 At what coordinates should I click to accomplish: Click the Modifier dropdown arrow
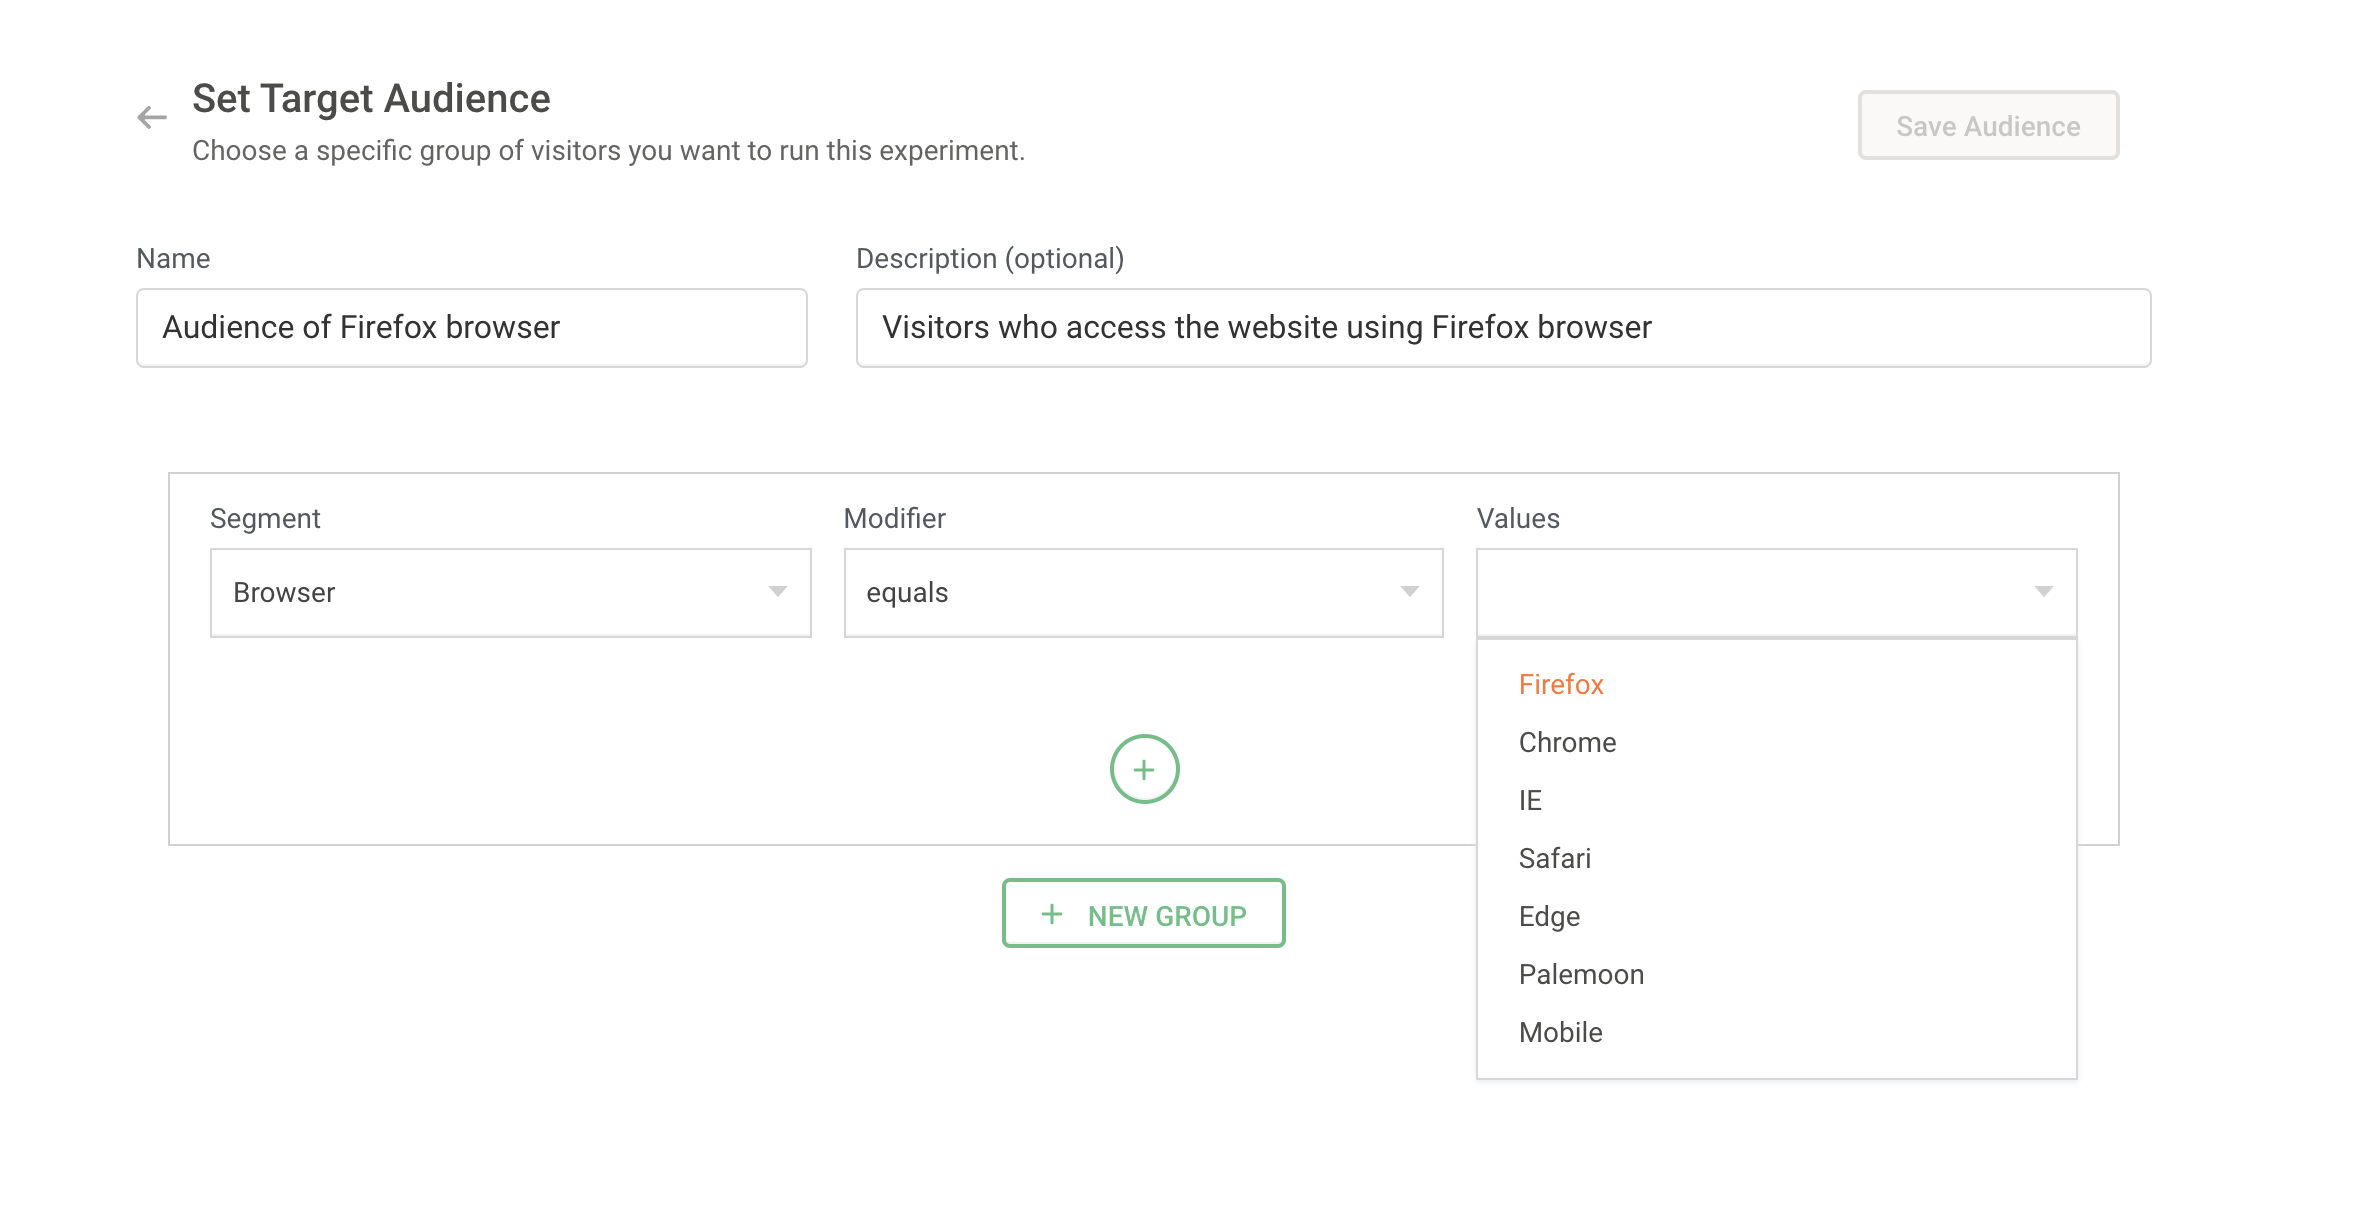(x=1409, y=592)
